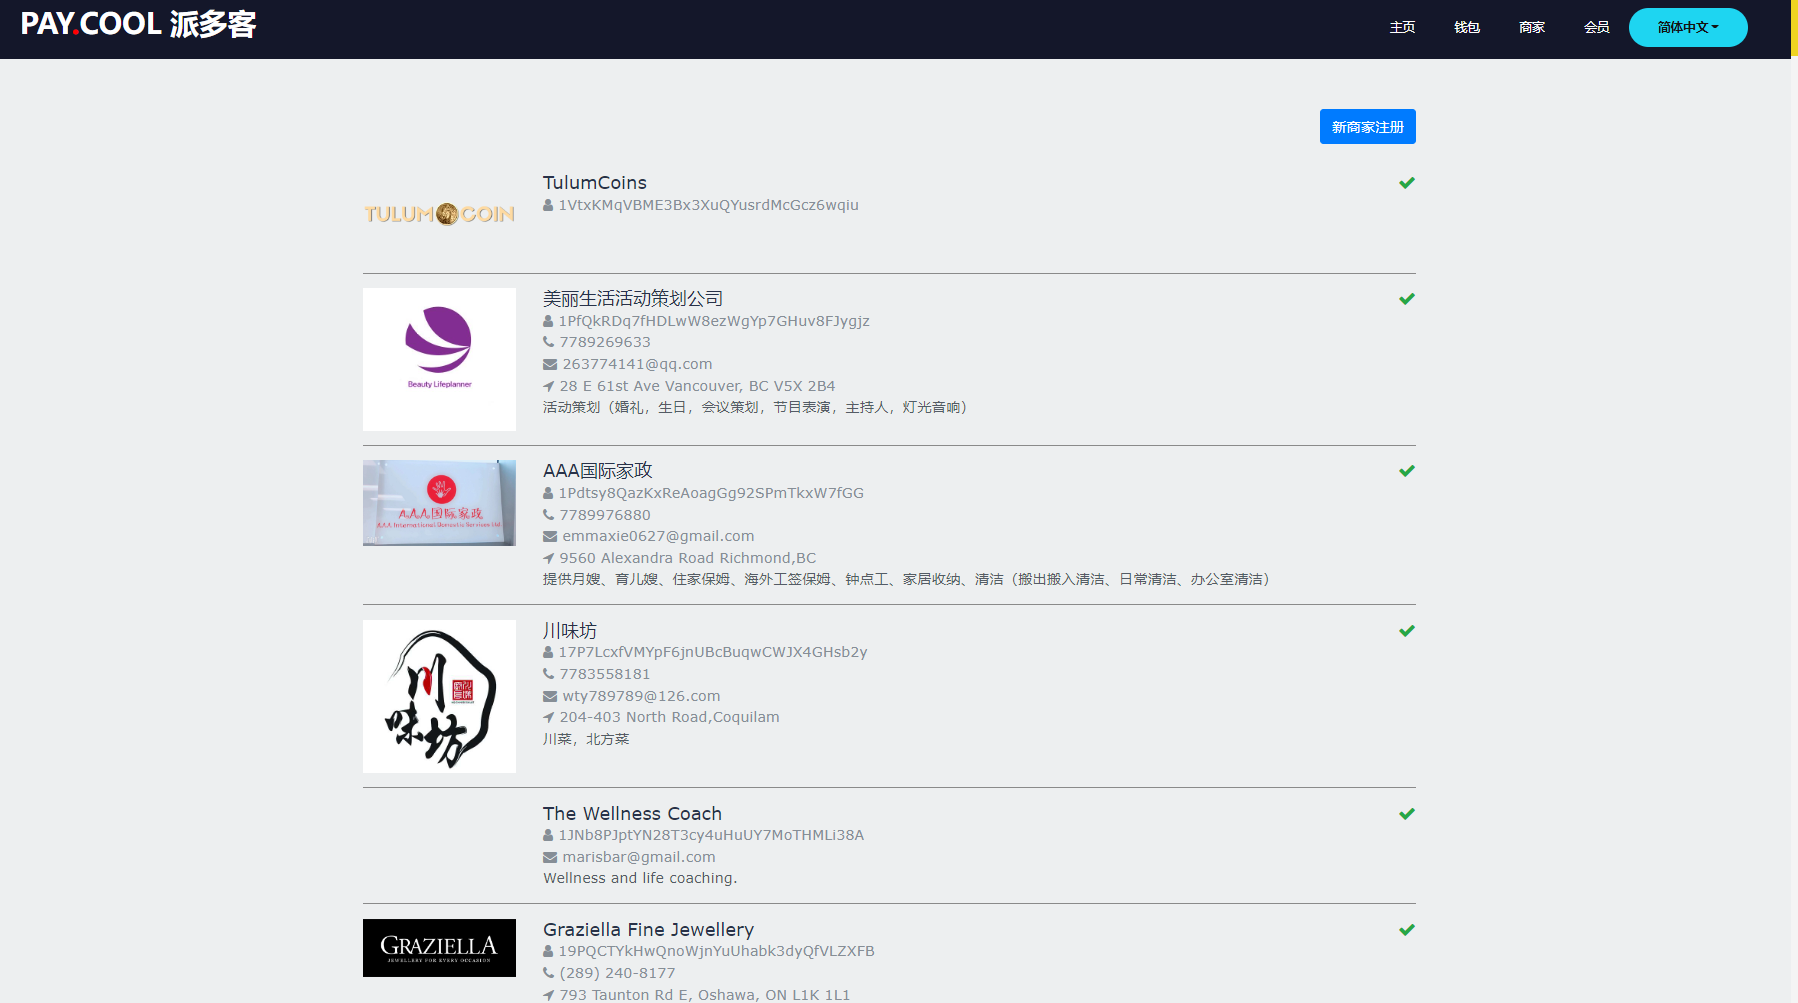
Task: Click phone icon beside 7789976880
Action: click(548, 515)
